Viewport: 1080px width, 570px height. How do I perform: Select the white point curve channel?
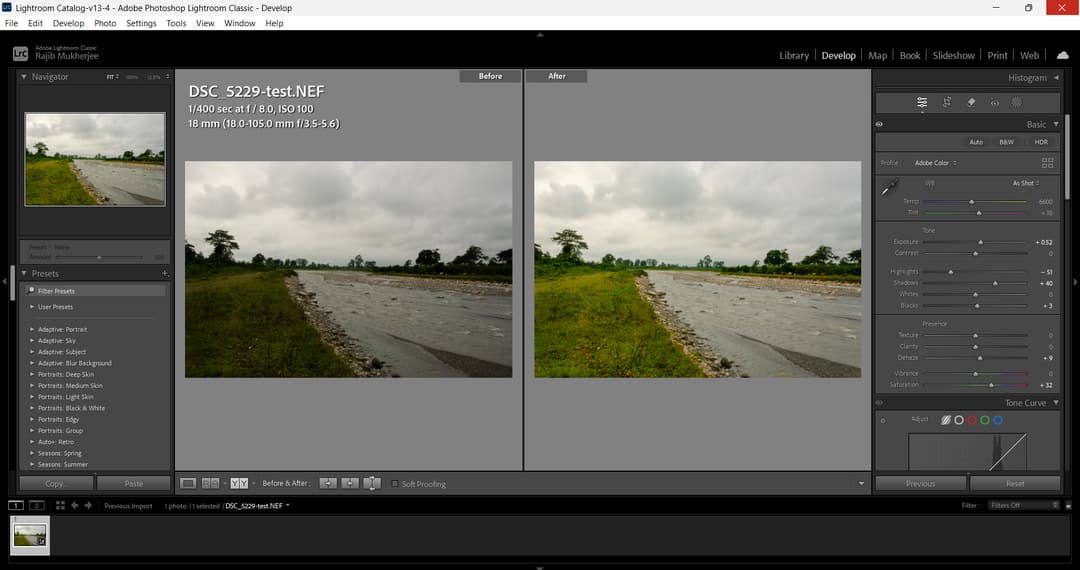959,420
